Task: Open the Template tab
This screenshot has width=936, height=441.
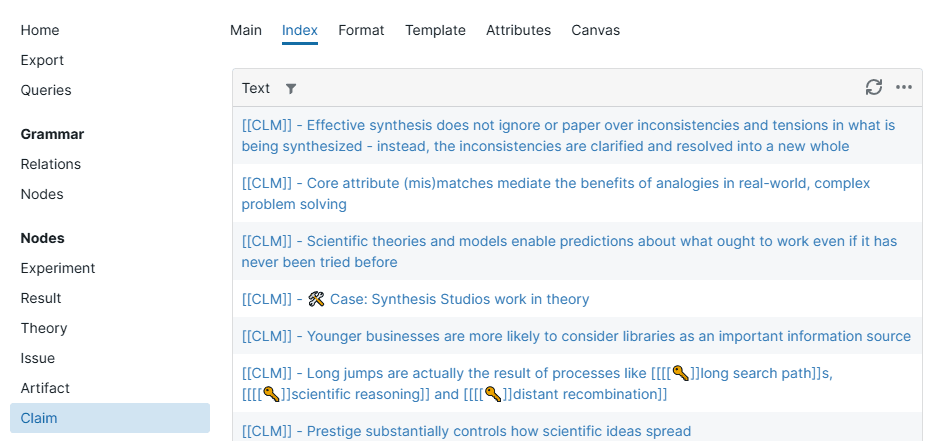Action: click(435, 30)
